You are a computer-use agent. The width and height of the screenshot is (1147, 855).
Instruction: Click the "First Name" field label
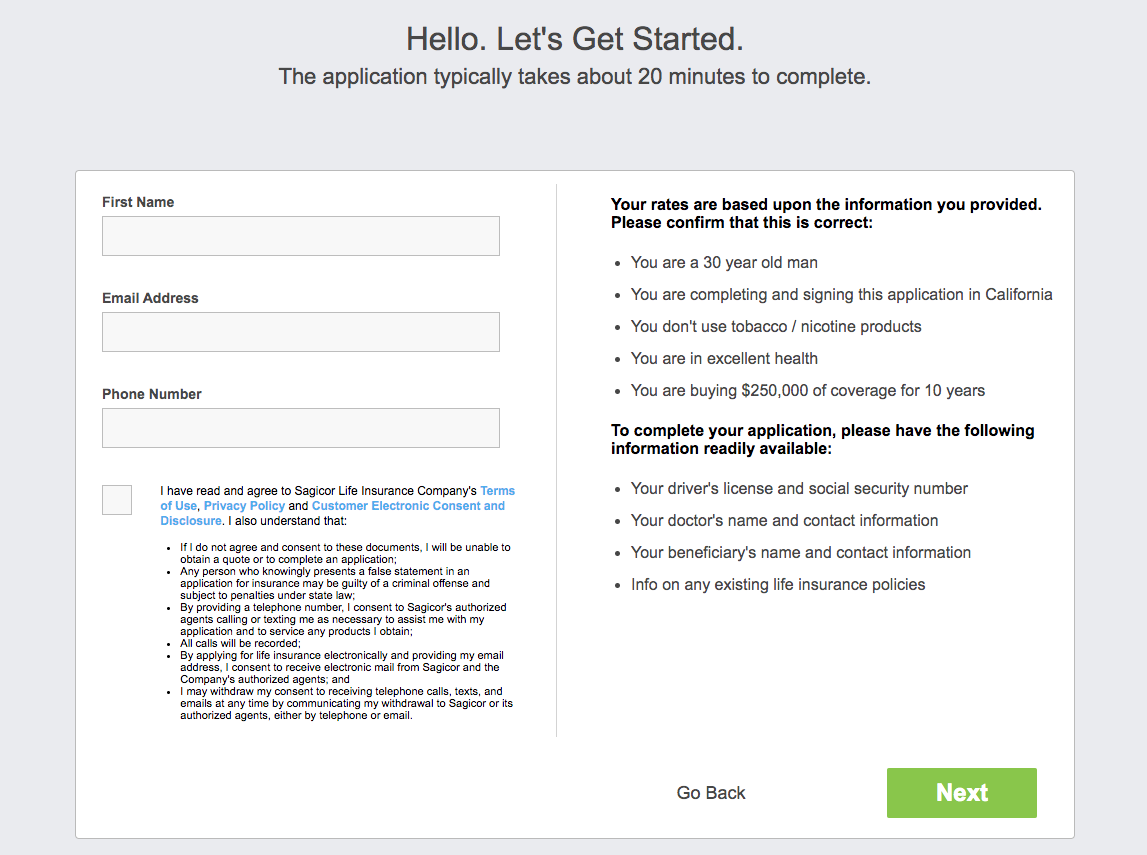coord(138,202)
